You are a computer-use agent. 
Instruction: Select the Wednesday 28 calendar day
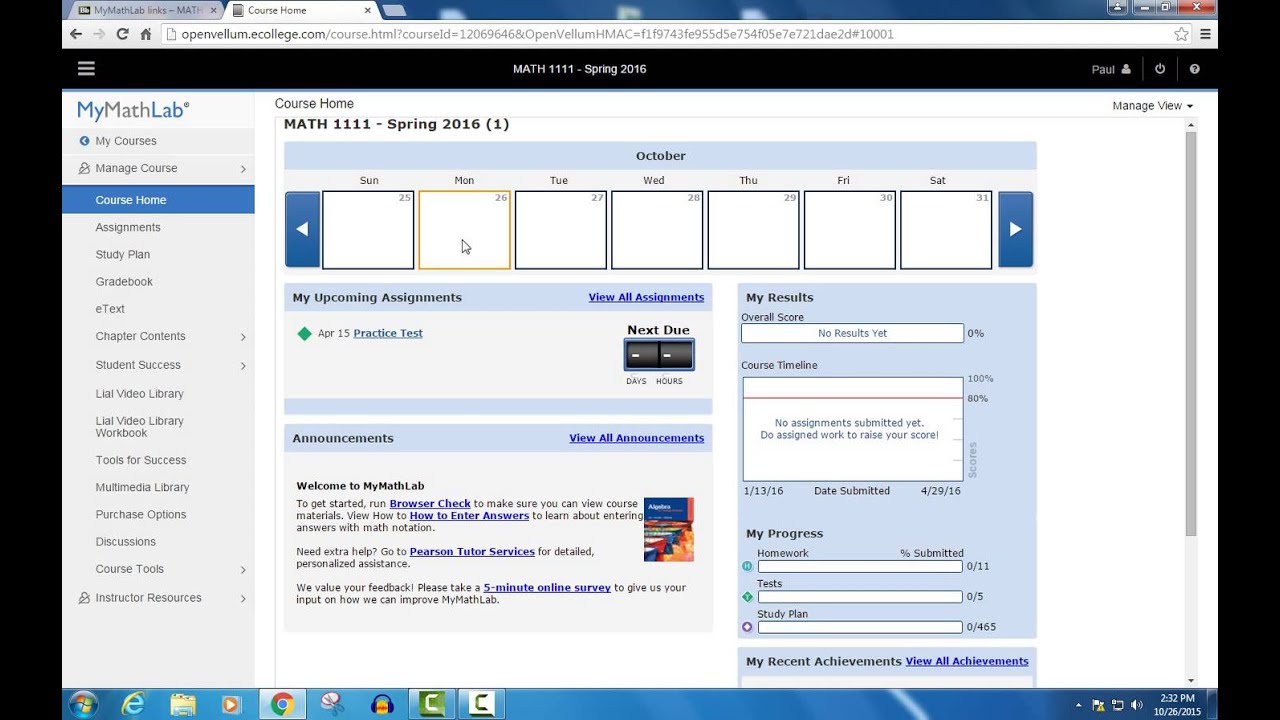[657, 230]
